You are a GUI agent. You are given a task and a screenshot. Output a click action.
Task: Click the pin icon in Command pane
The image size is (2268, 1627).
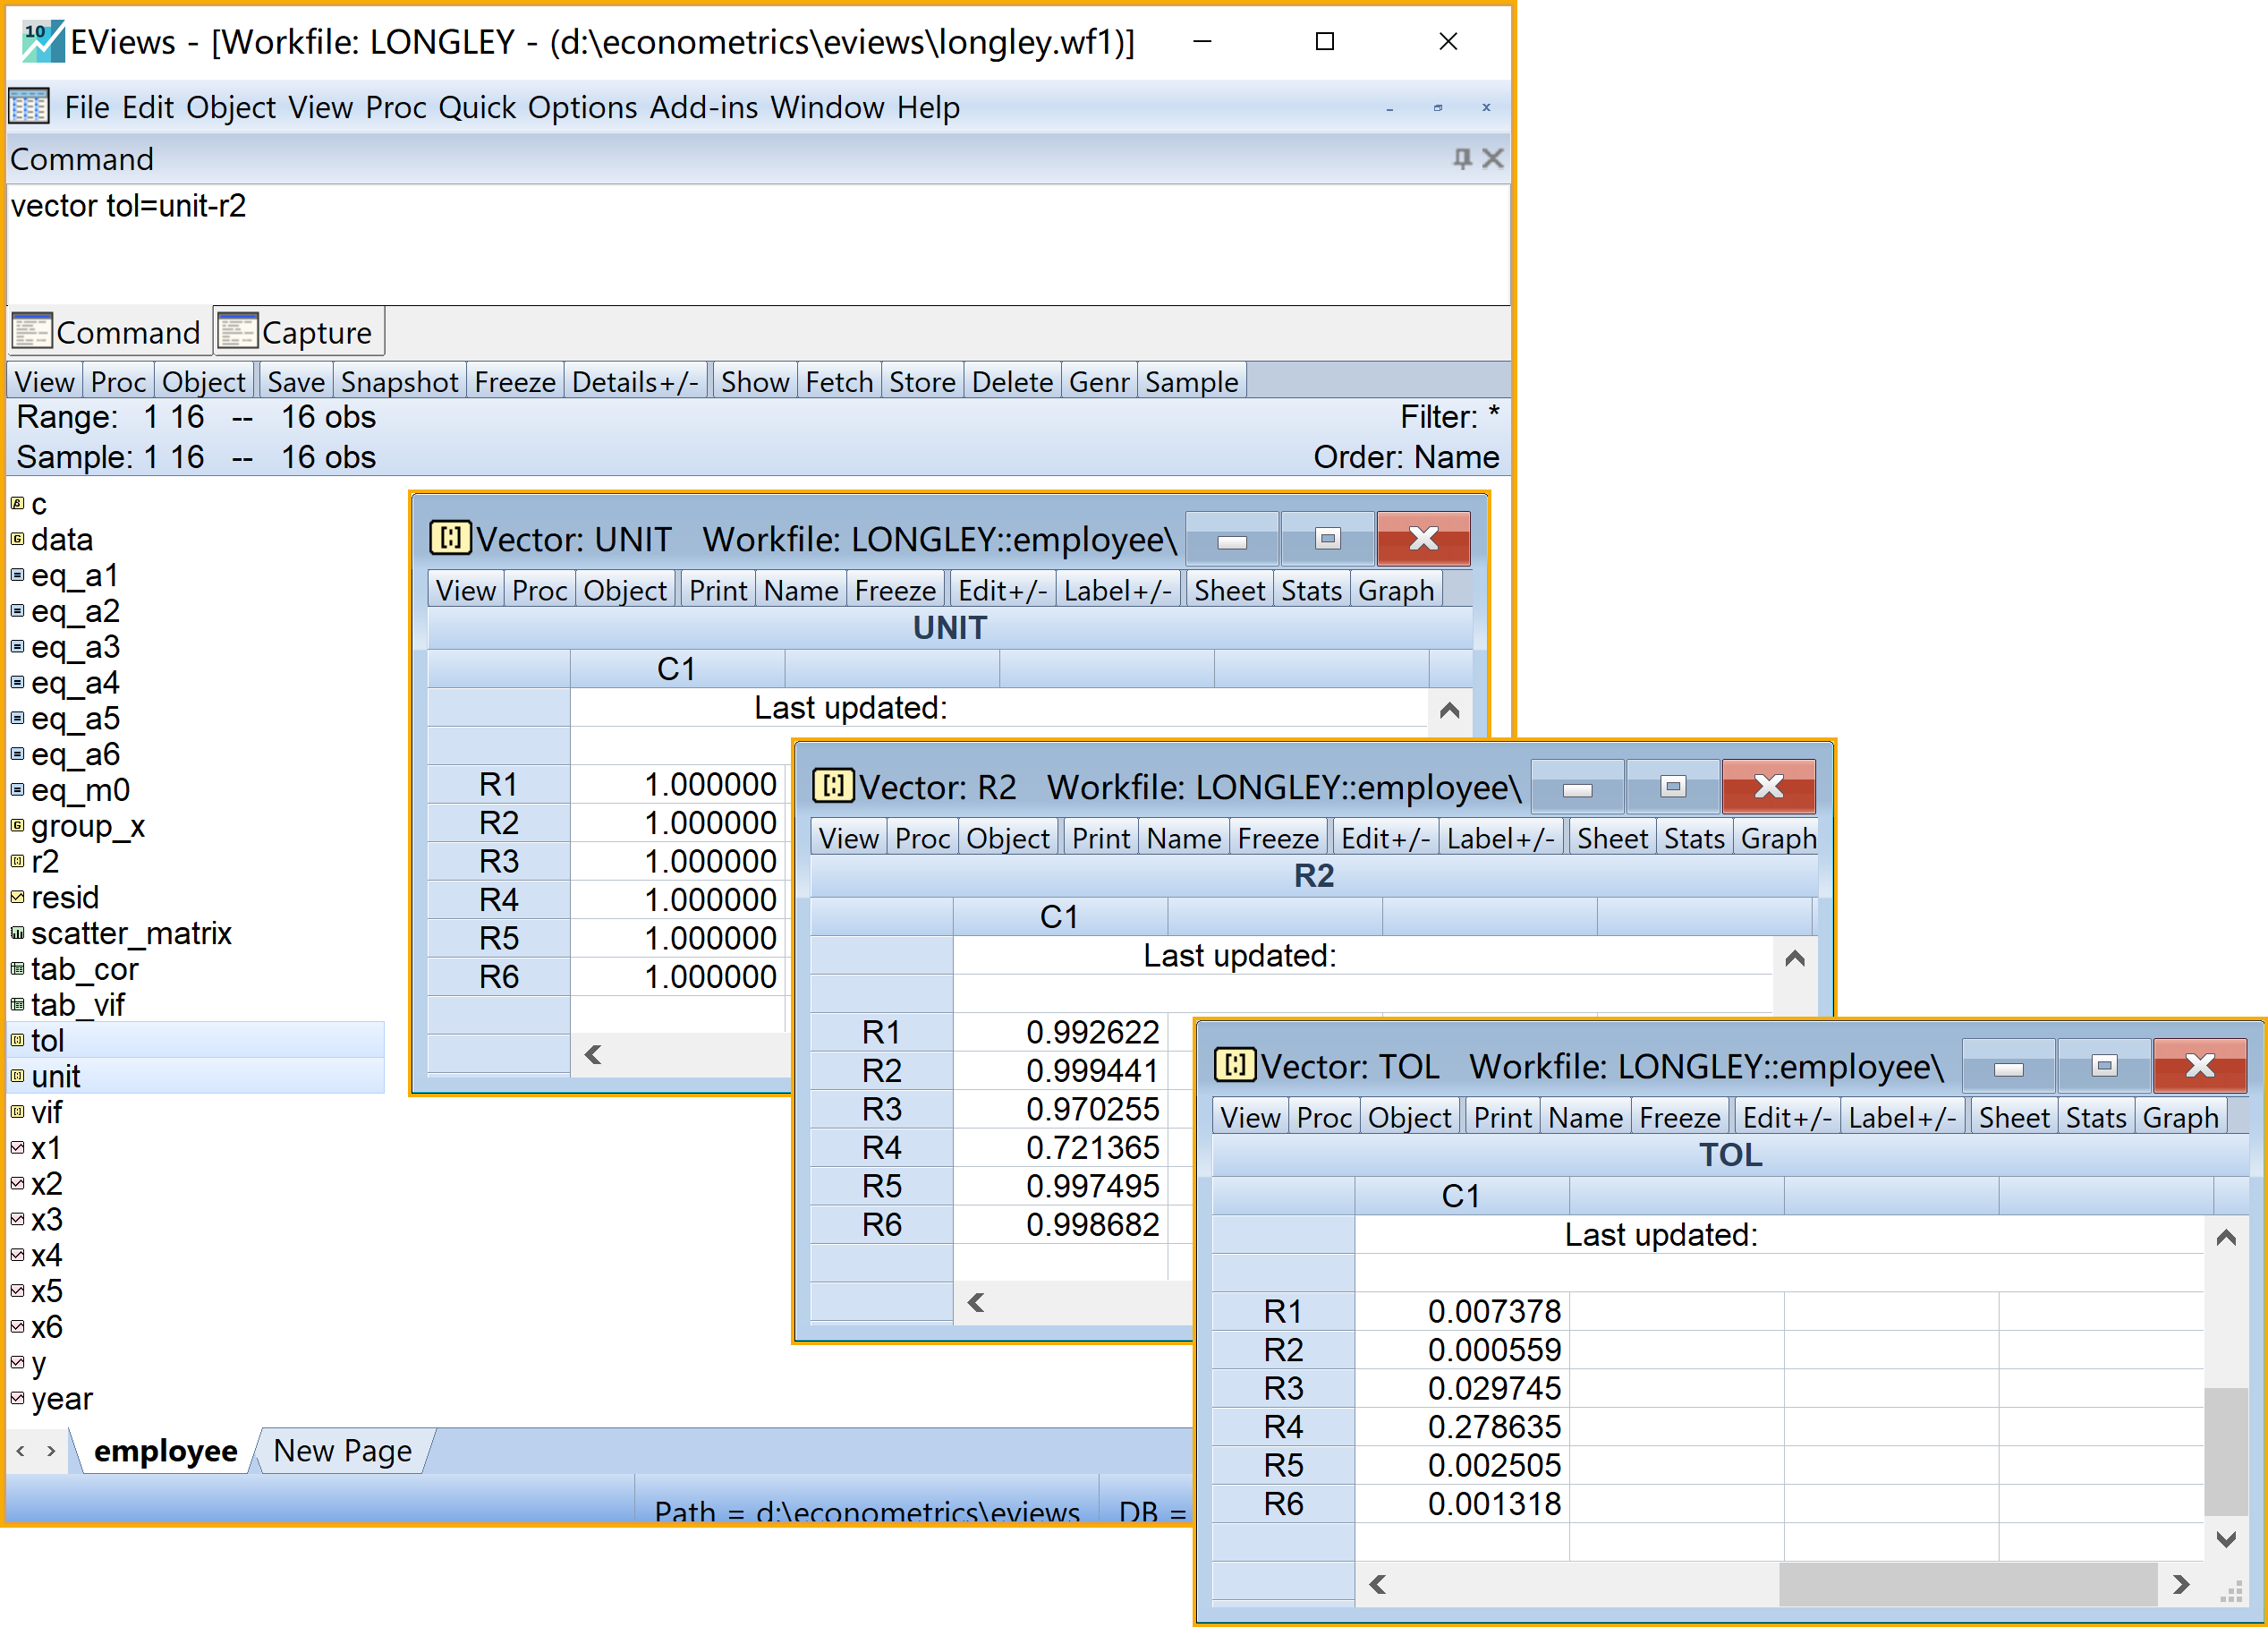point(1462,158)
